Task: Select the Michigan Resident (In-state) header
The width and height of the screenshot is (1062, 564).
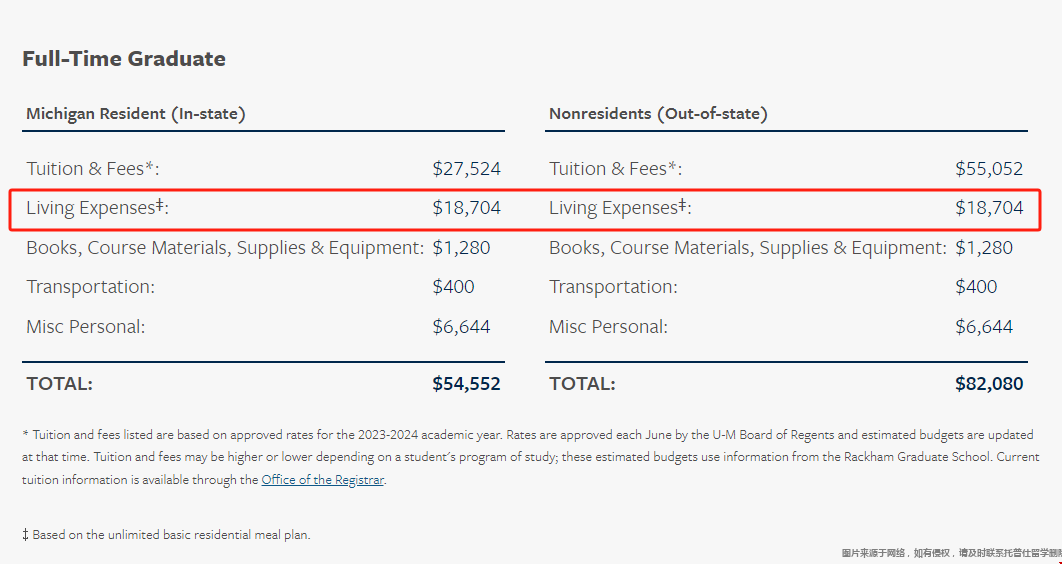Action: tap(136, 114)
